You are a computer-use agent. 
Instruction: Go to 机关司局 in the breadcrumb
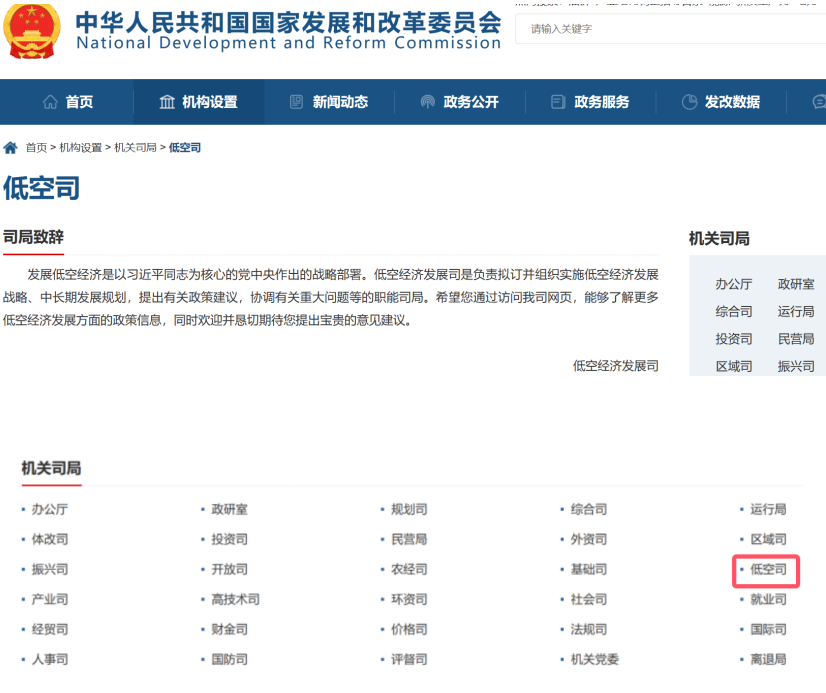coord(135,147)
